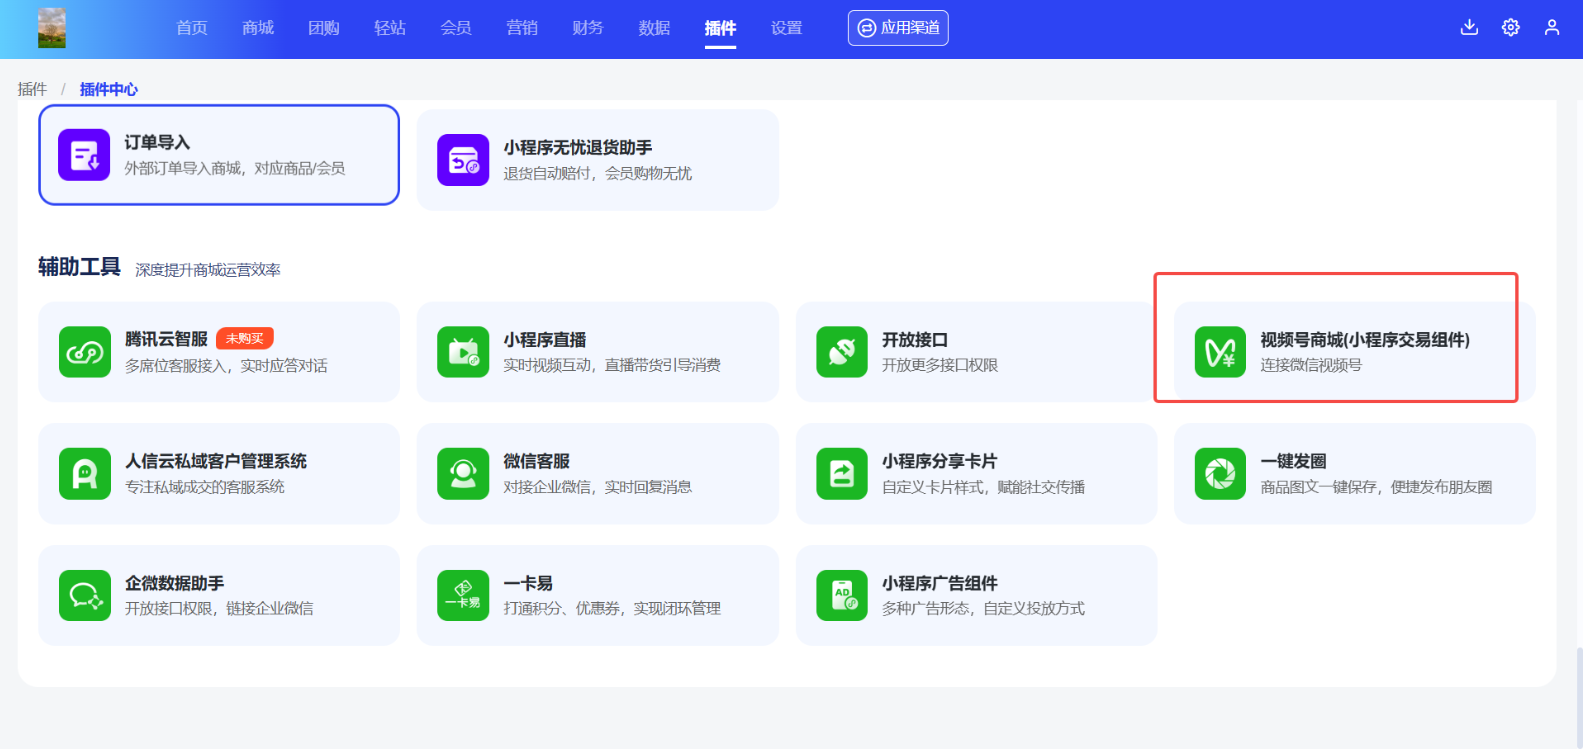The width and height of the screenshot is (1583, 749).
Task: Go to the 营销 menu tab
Action: tap(522, 28)
